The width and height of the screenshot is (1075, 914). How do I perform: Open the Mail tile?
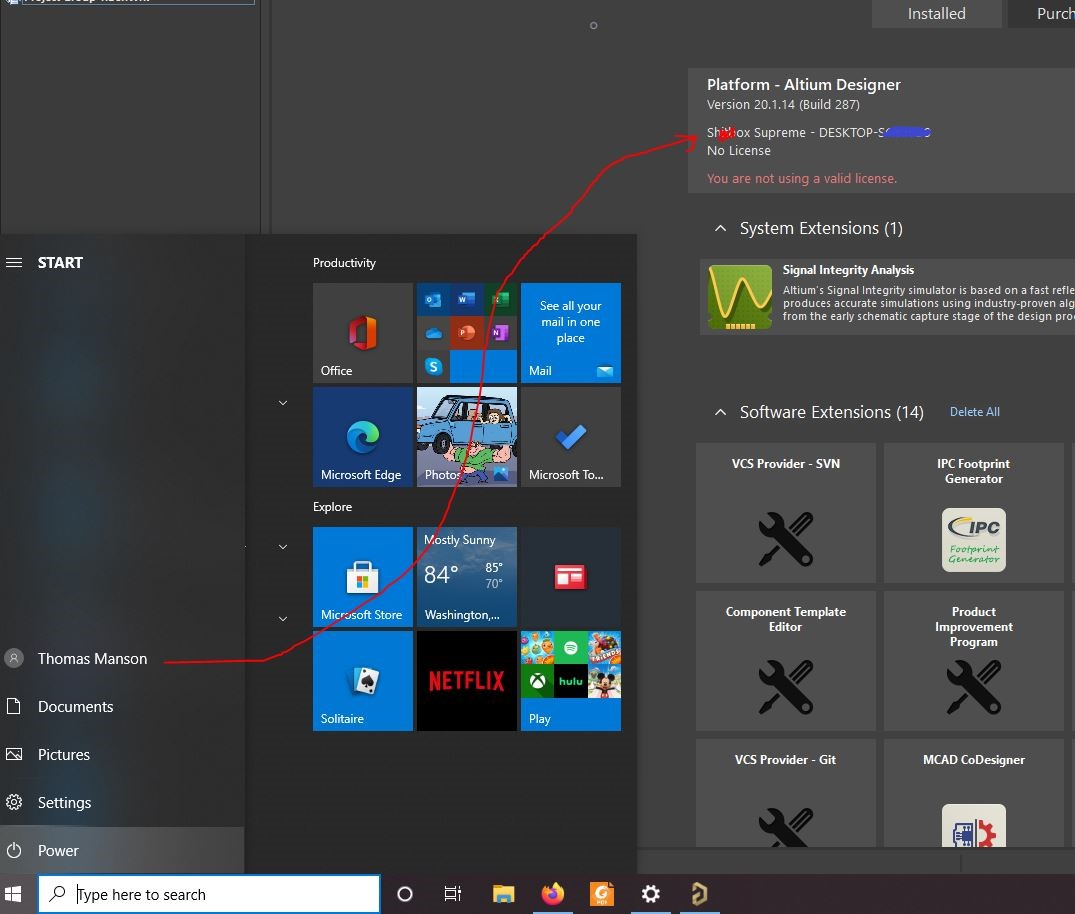[570, 333]
